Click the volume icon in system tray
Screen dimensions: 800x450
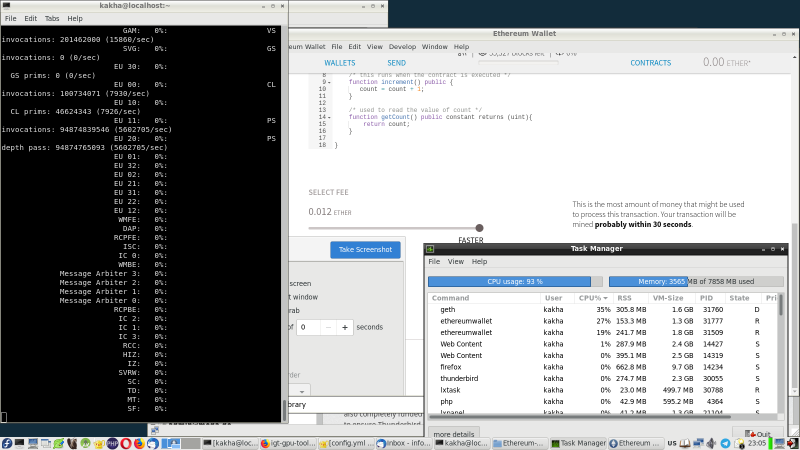coord(711,443)
